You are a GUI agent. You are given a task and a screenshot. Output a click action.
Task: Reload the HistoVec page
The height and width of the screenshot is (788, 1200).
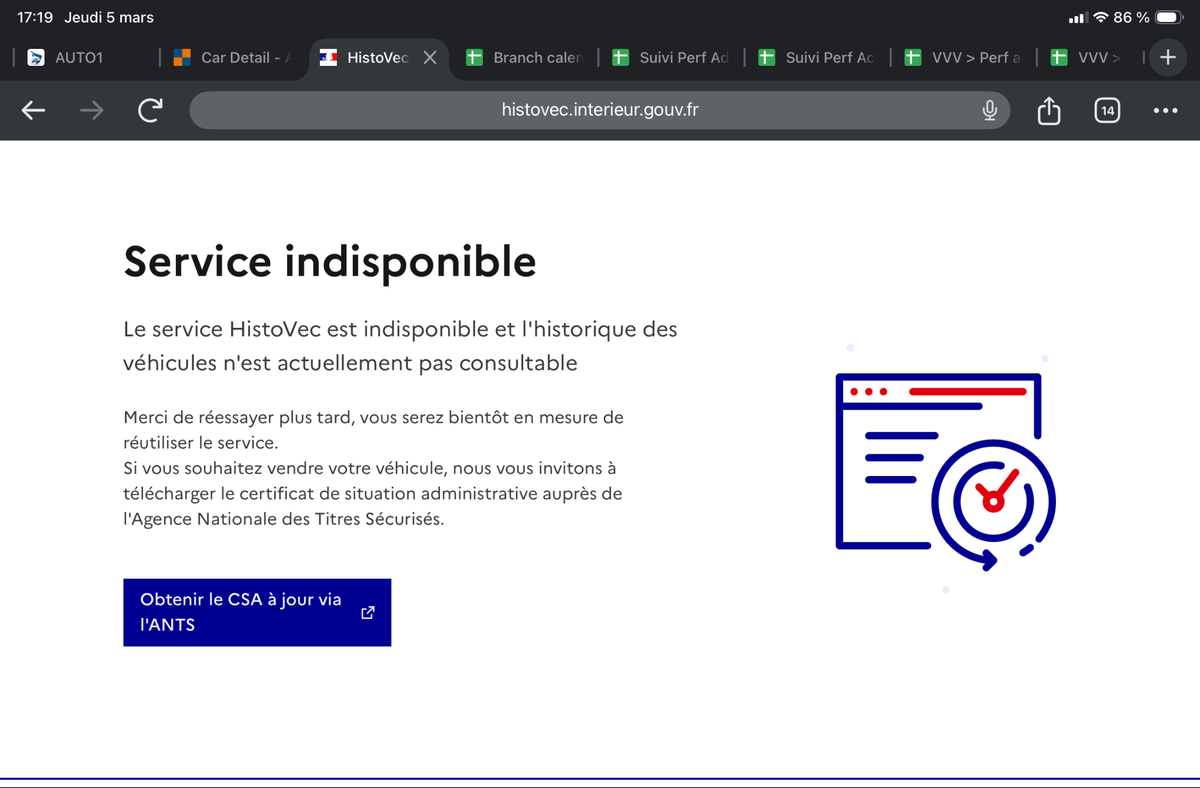pyautogui.click(x=150, y=111)
